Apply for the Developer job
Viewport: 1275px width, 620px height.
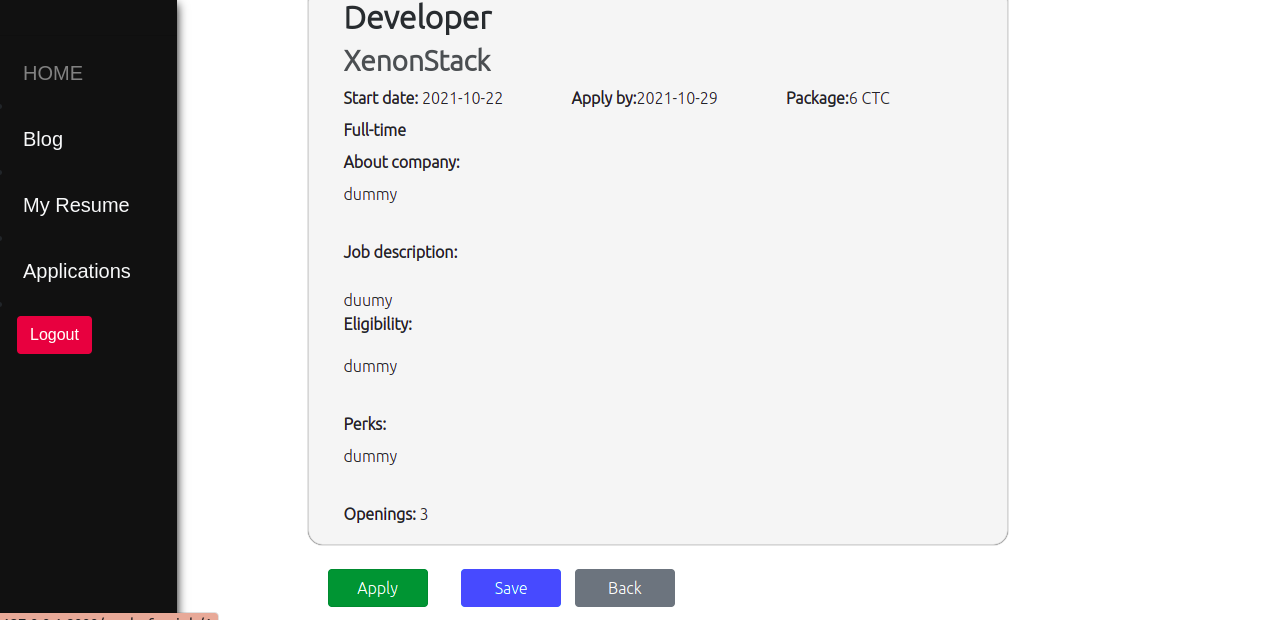pos(377,588)
